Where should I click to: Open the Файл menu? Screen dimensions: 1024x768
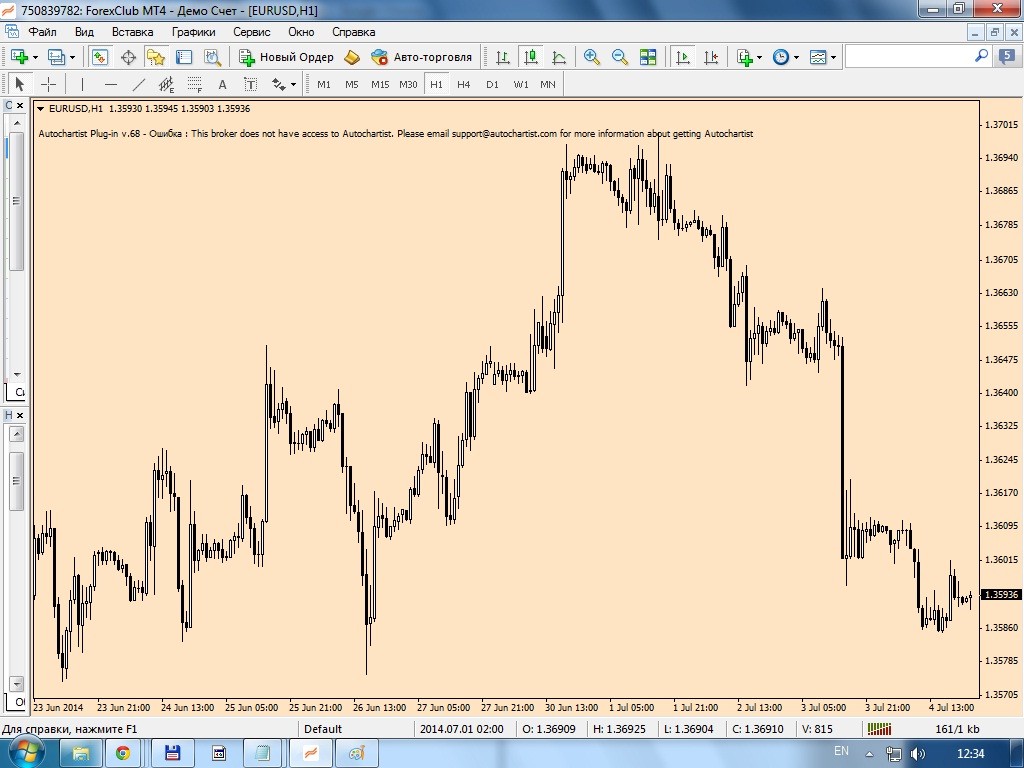[42, 32]
